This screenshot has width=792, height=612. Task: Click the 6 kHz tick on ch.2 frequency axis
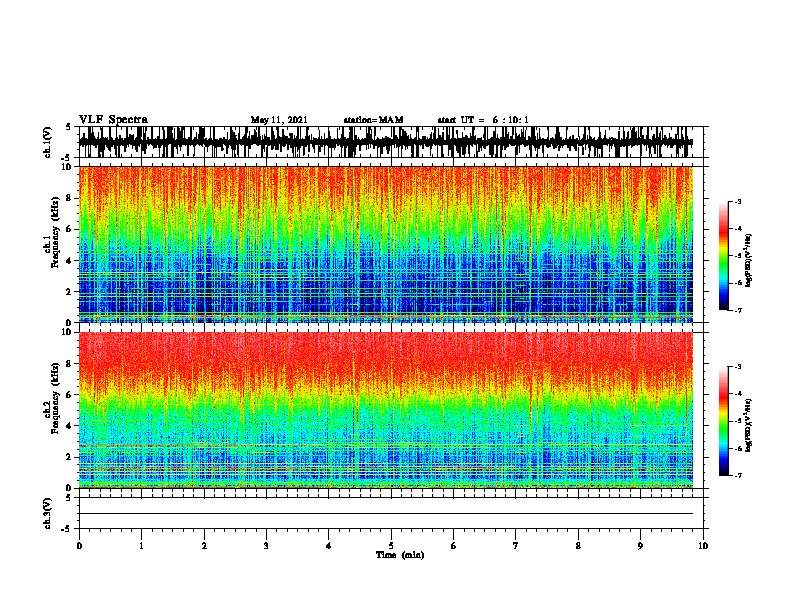point(70,394)
